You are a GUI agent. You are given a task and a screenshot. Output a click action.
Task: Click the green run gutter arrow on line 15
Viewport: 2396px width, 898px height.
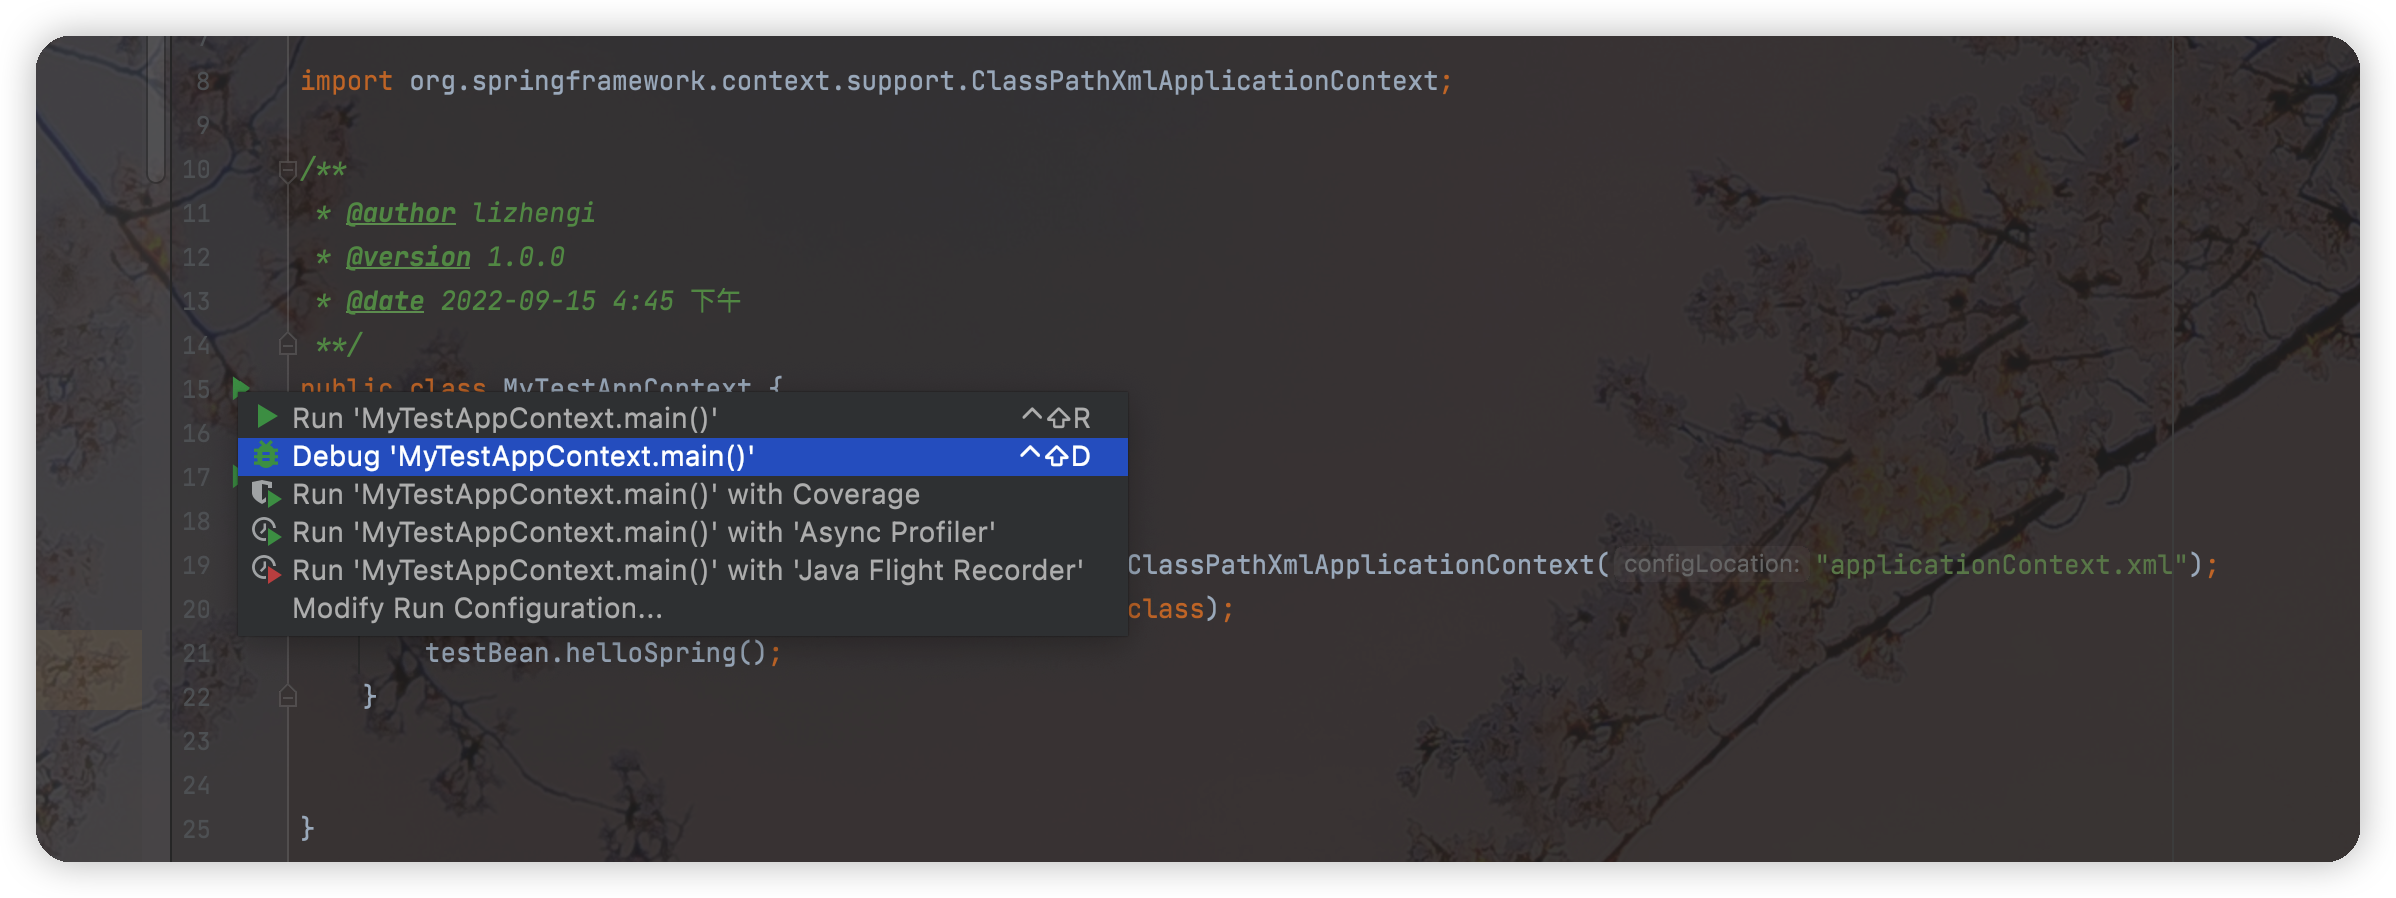[x=240, y=387]
